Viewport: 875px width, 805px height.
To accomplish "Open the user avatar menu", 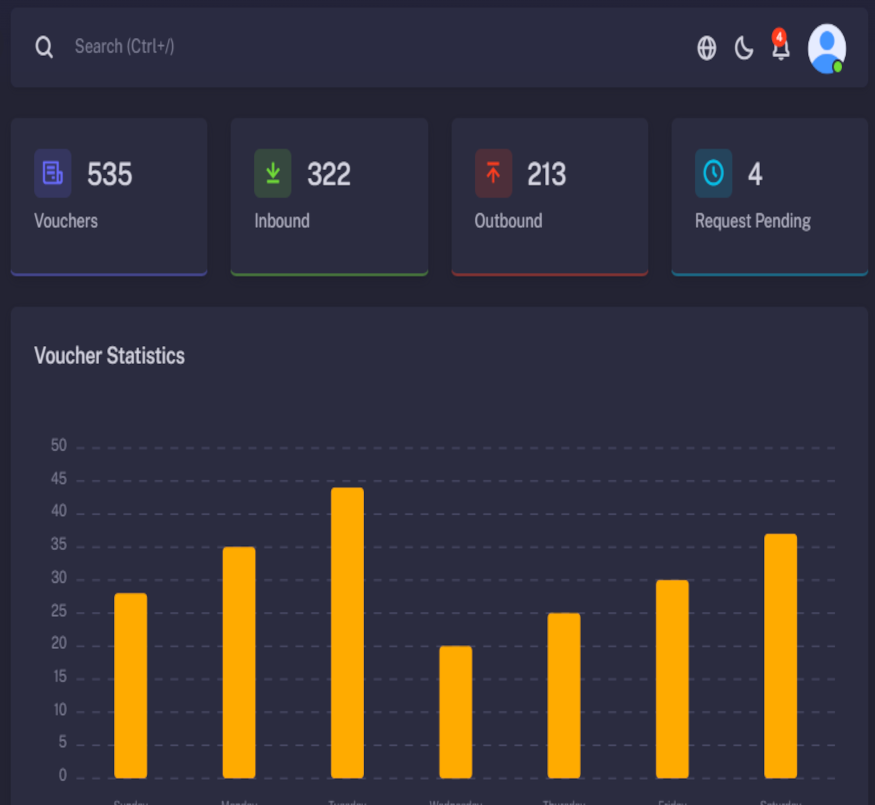I will coord(826,49).
